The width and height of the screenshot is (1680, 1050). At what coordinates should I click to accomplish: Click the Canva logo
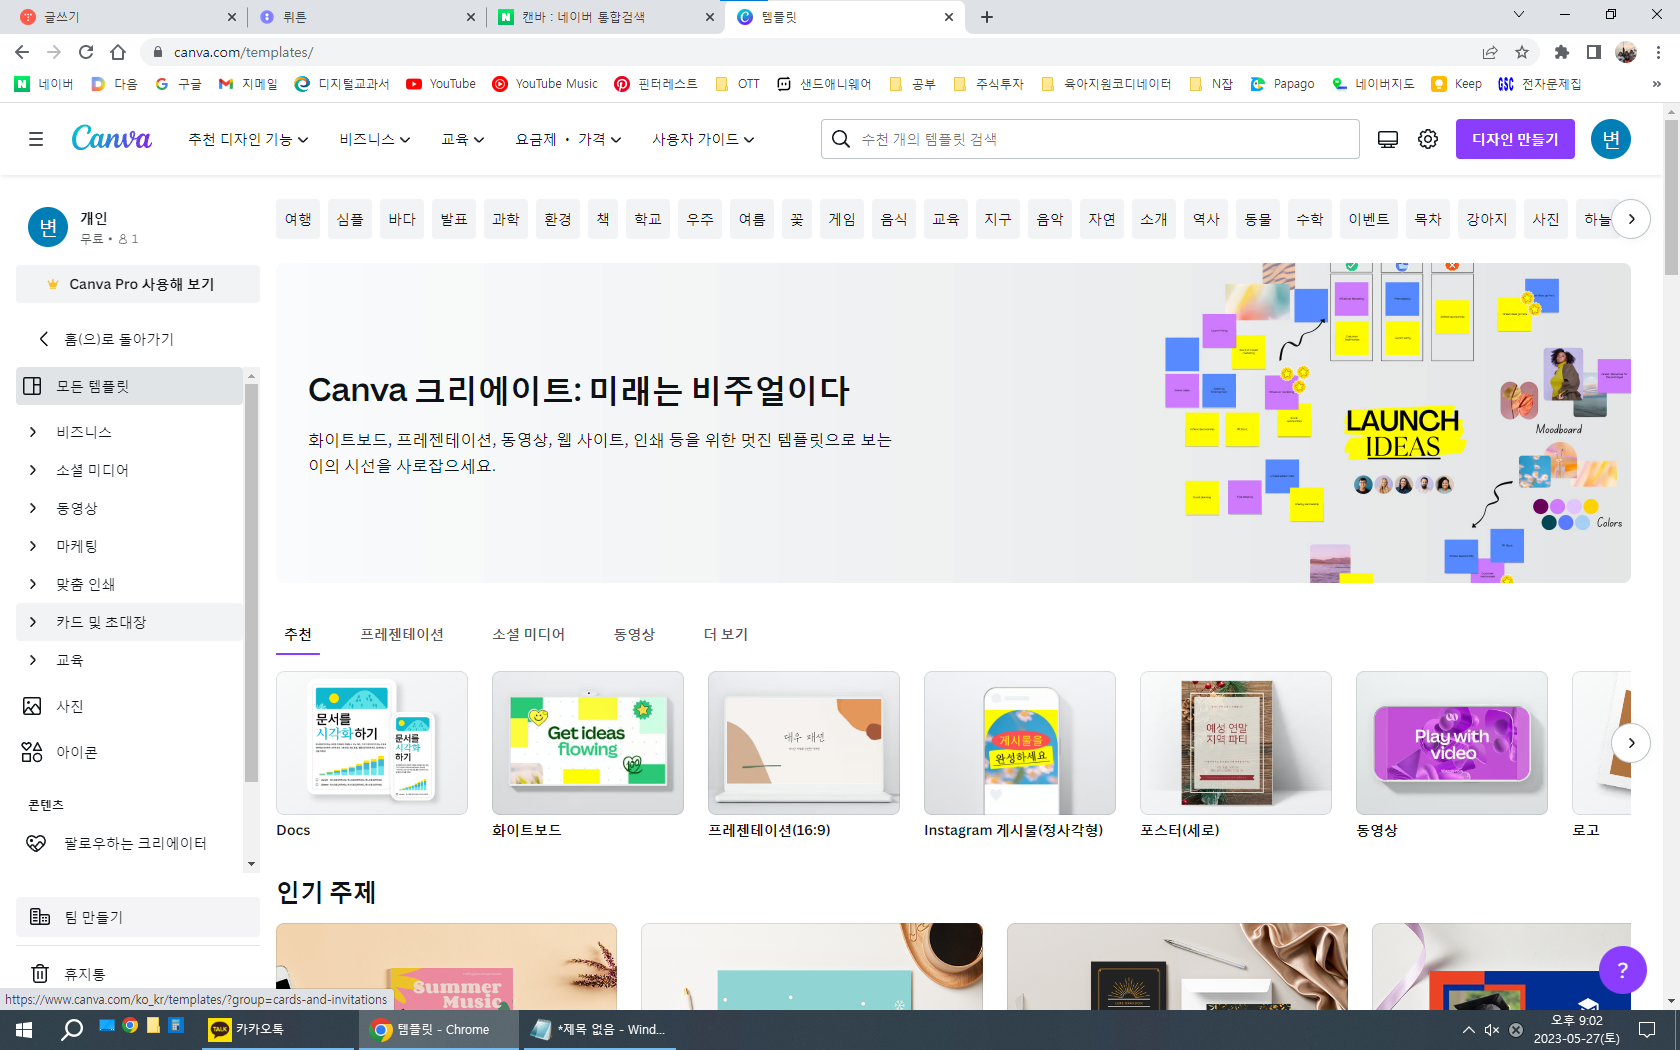112,138
